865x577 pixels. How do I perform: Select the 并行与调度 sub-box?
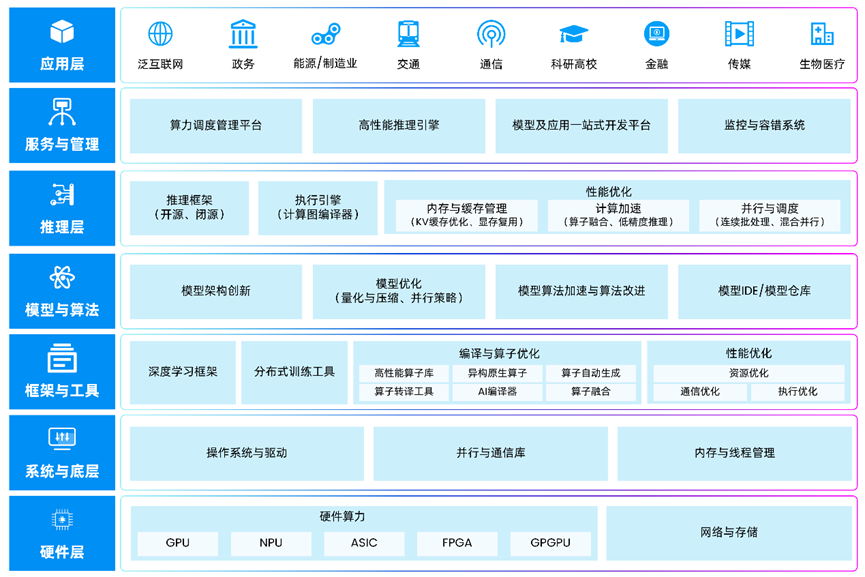[770, 215]
